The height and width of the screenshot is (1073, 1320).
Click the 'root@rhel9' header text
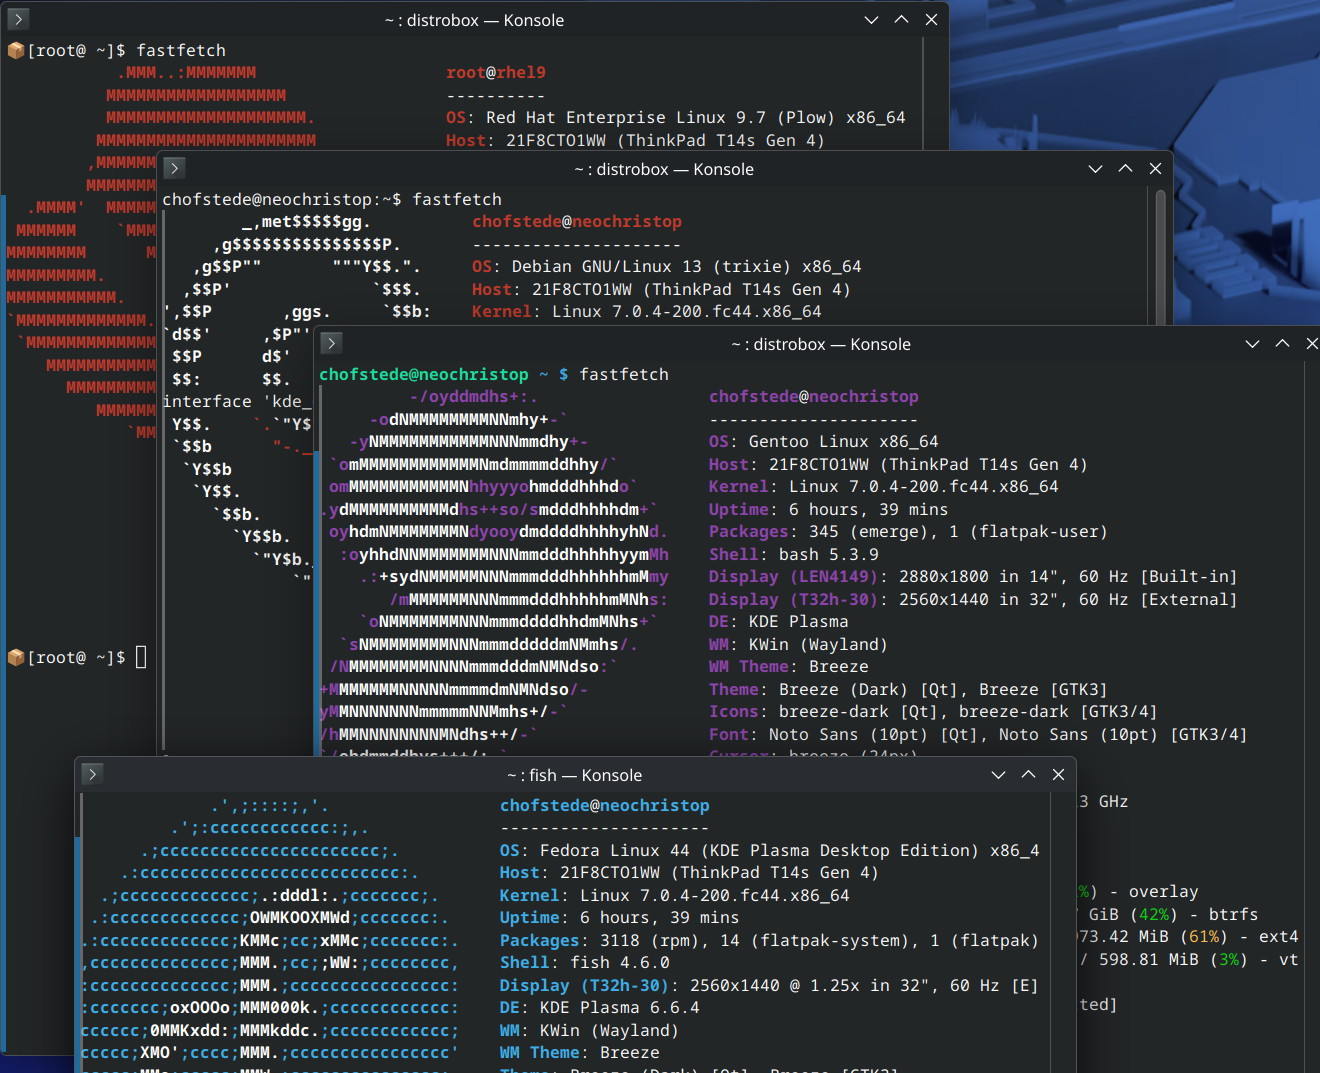coord(496,72)
